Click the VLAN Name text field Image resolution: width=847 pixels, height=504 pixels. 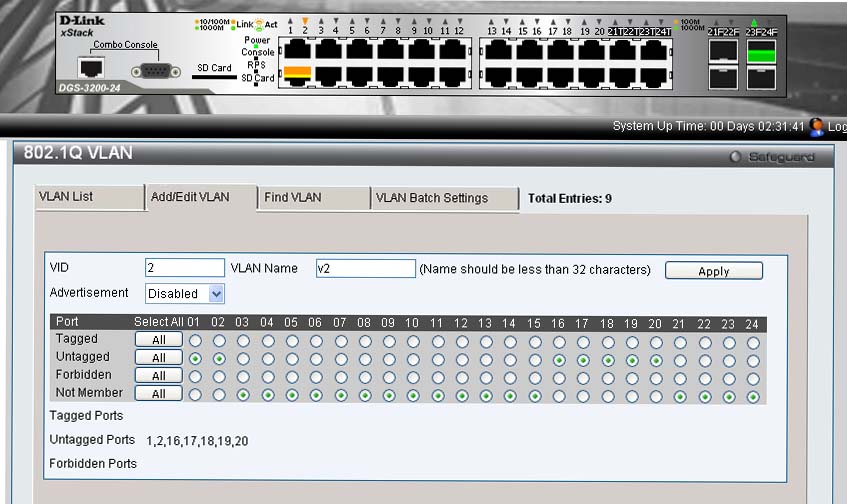(x=365, y=268)
